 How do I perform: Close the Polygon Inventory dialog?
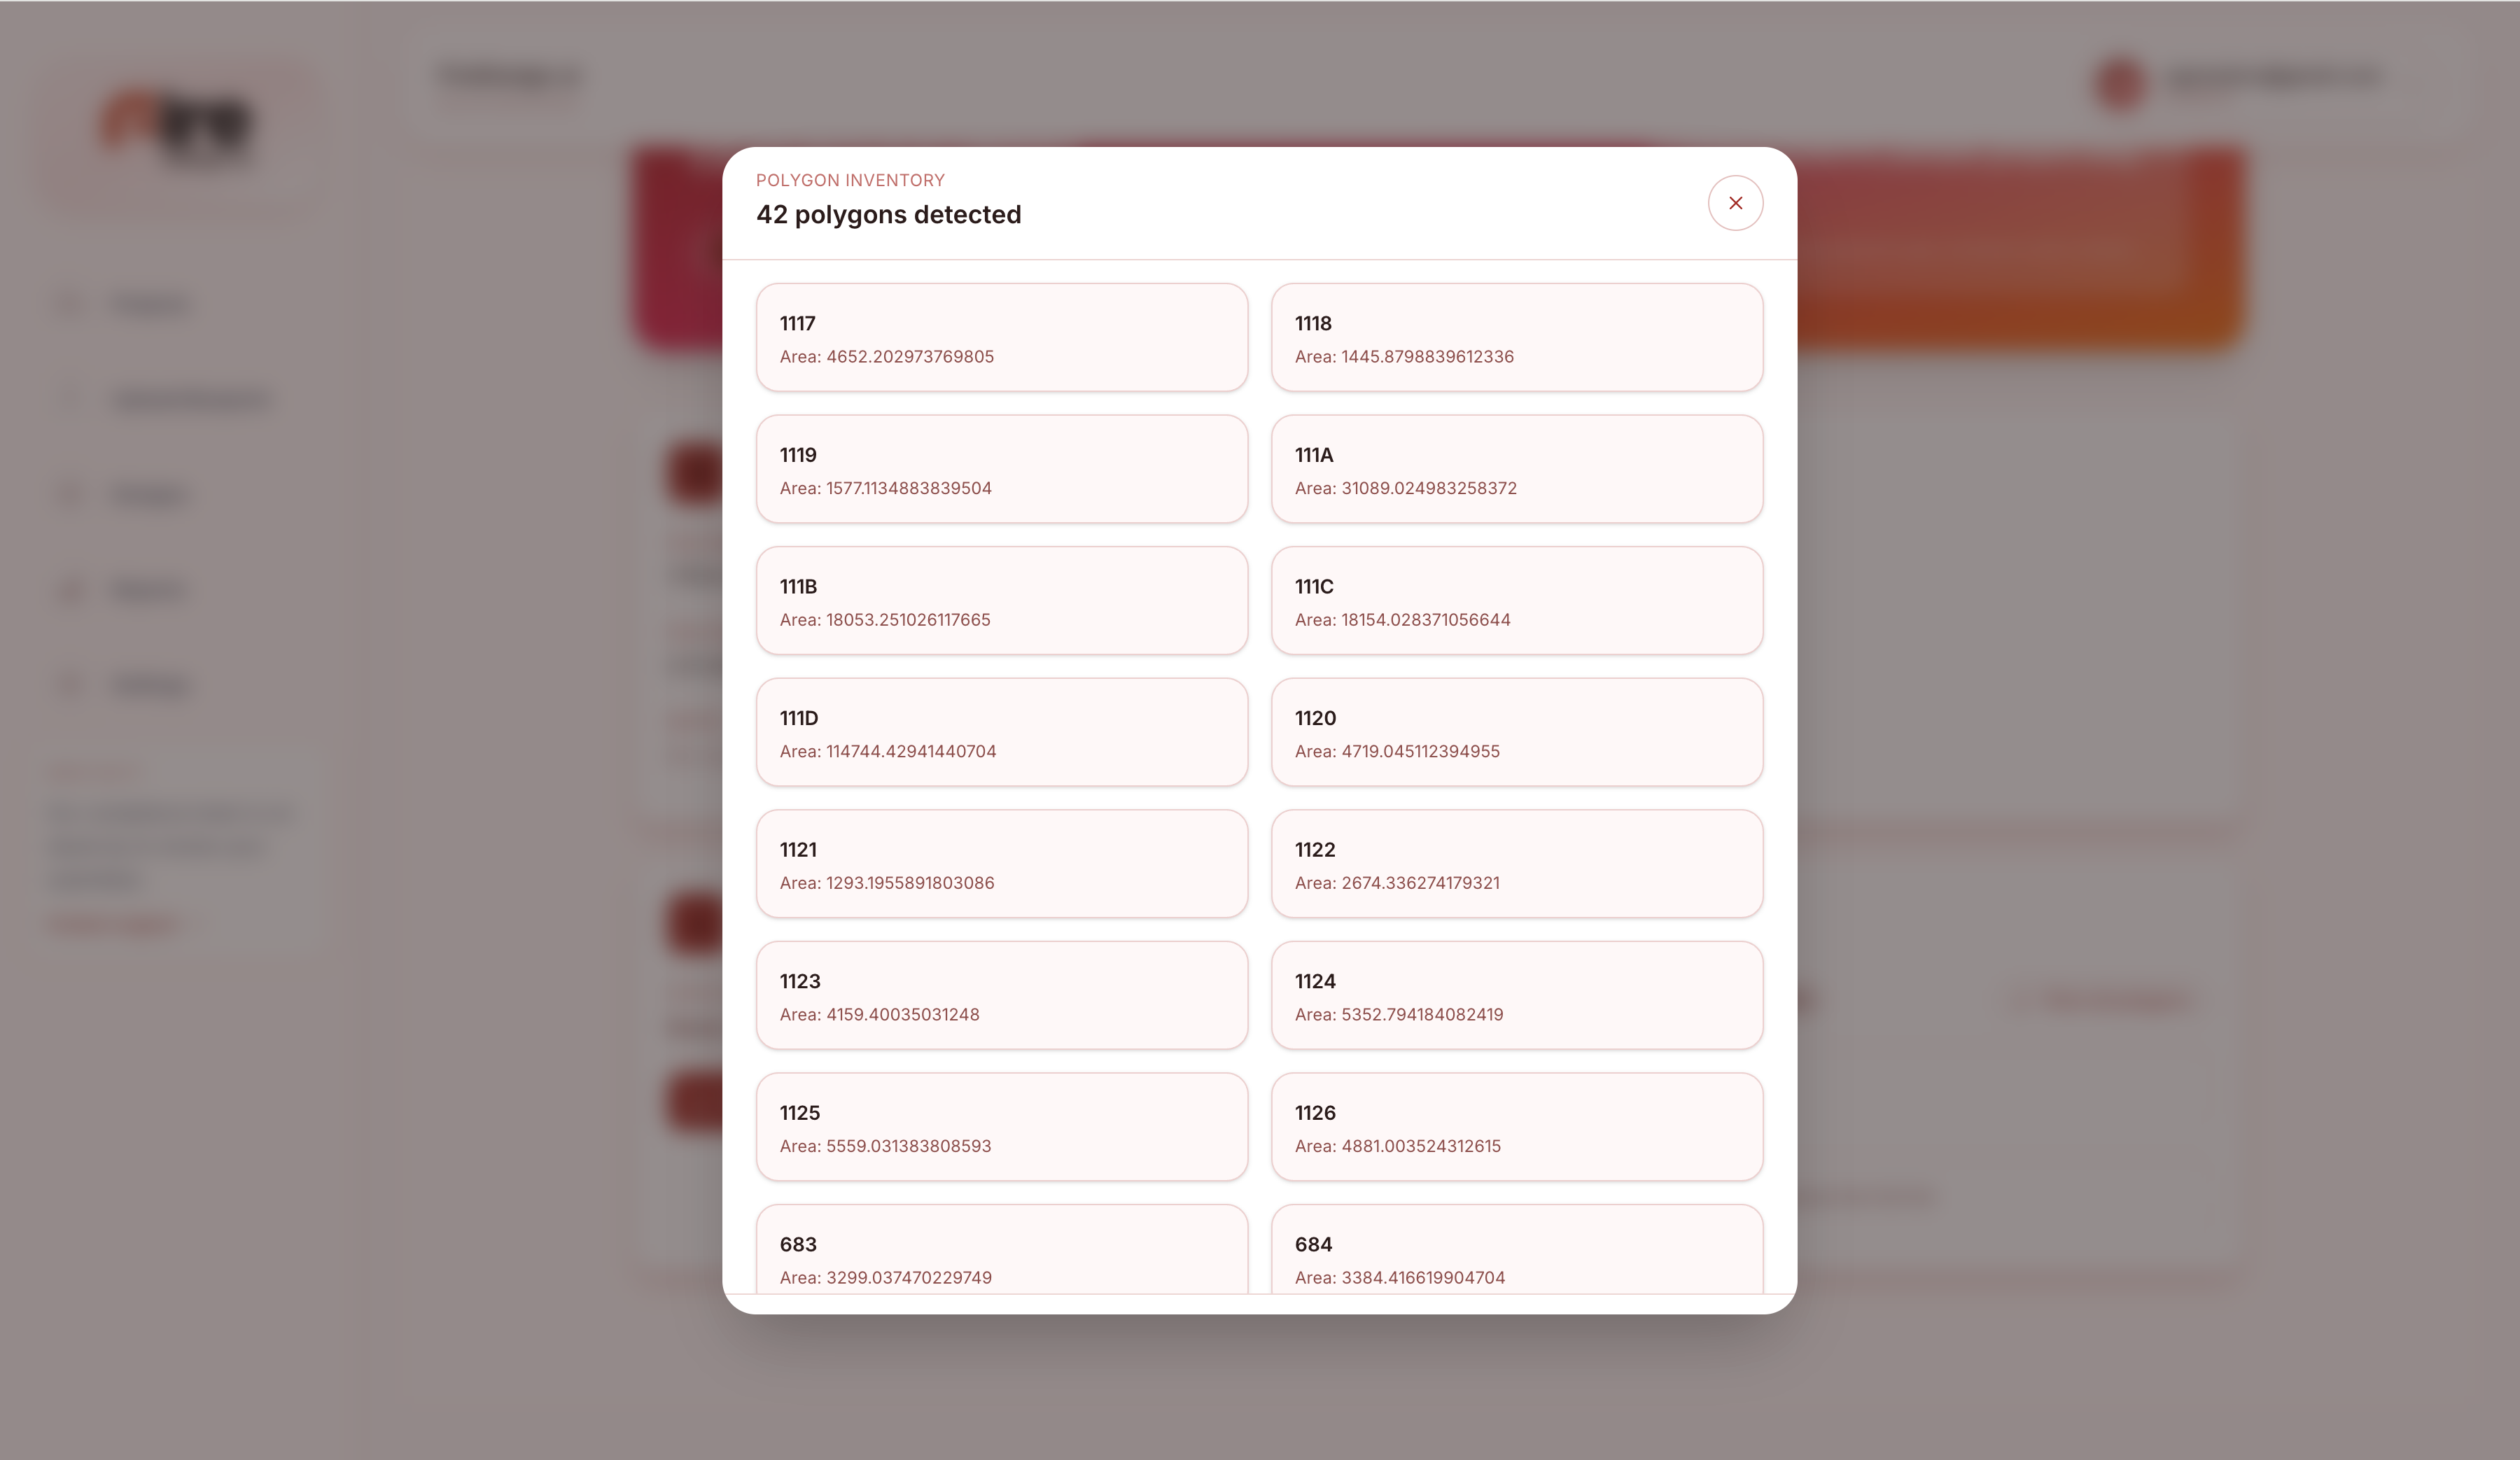coord(1735,203)
